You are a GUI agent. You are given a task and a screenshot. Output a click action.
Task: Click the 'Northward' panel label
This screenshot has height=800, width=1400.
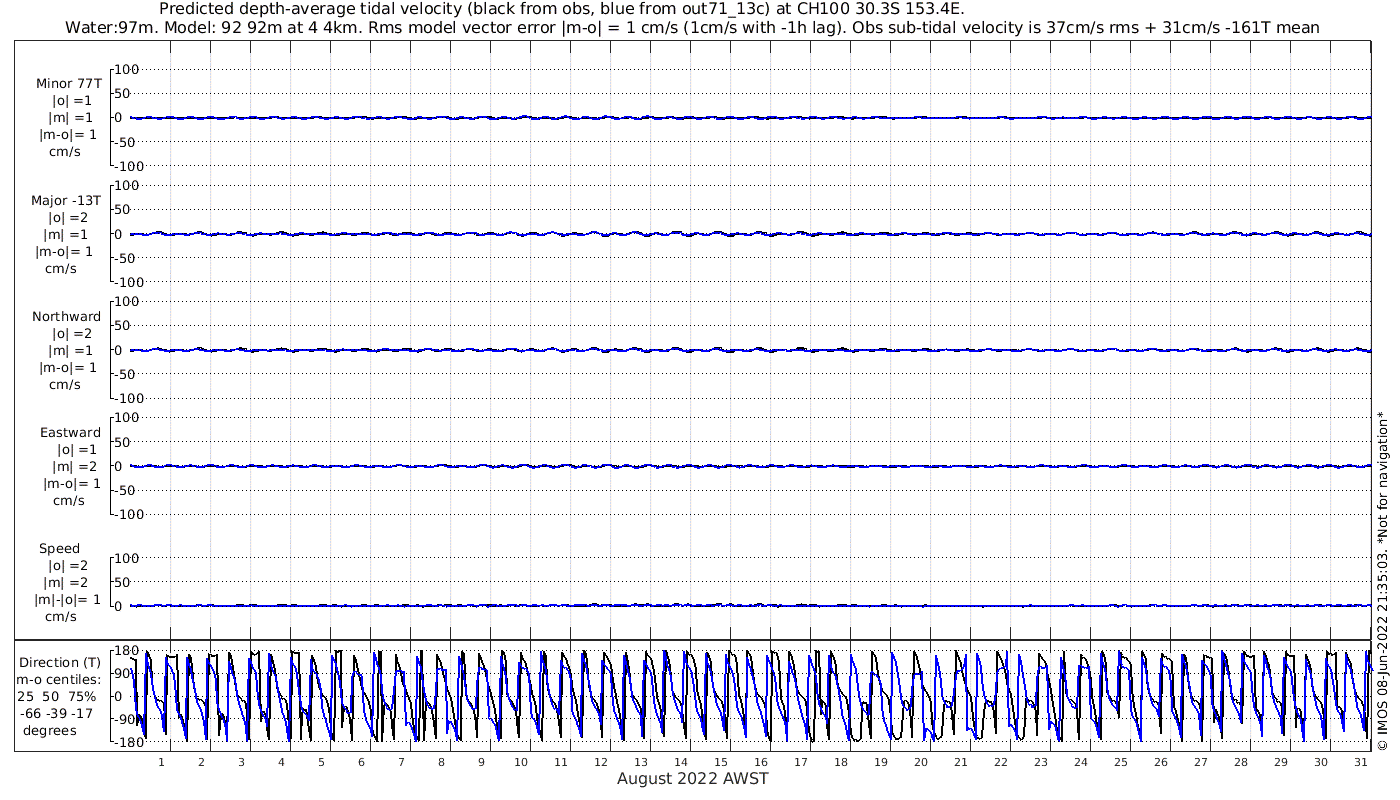pyautogui.click(x=66, y=317)
